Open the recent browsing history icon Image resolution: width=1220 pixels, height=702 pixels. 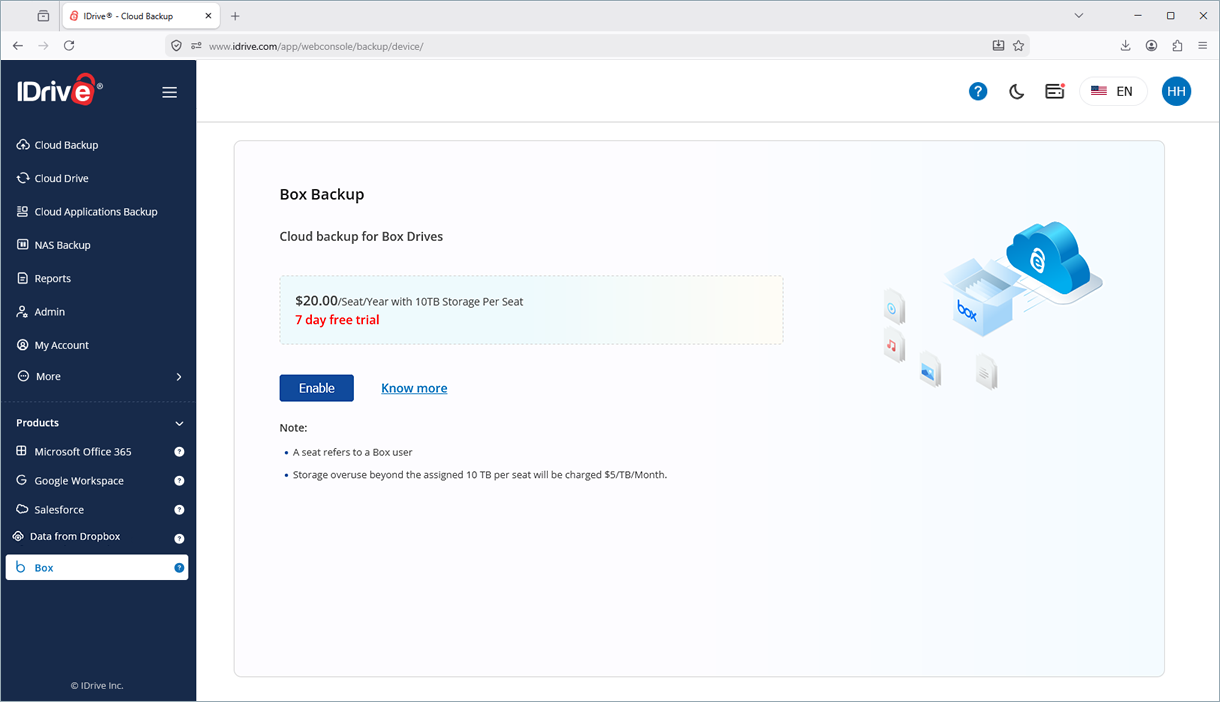pos(43,16)
